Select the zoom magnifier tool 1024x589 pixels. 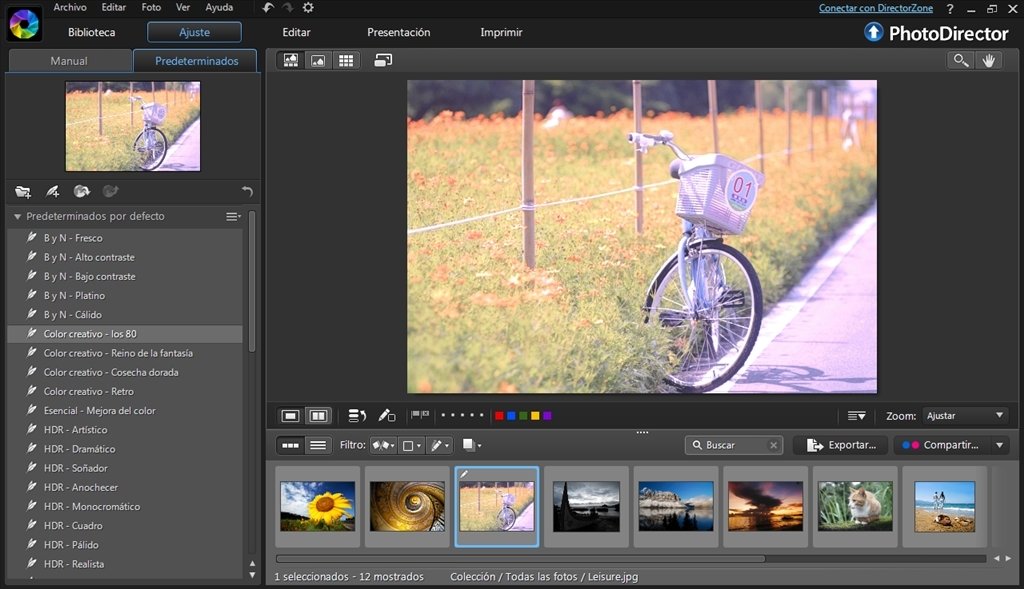960,61
